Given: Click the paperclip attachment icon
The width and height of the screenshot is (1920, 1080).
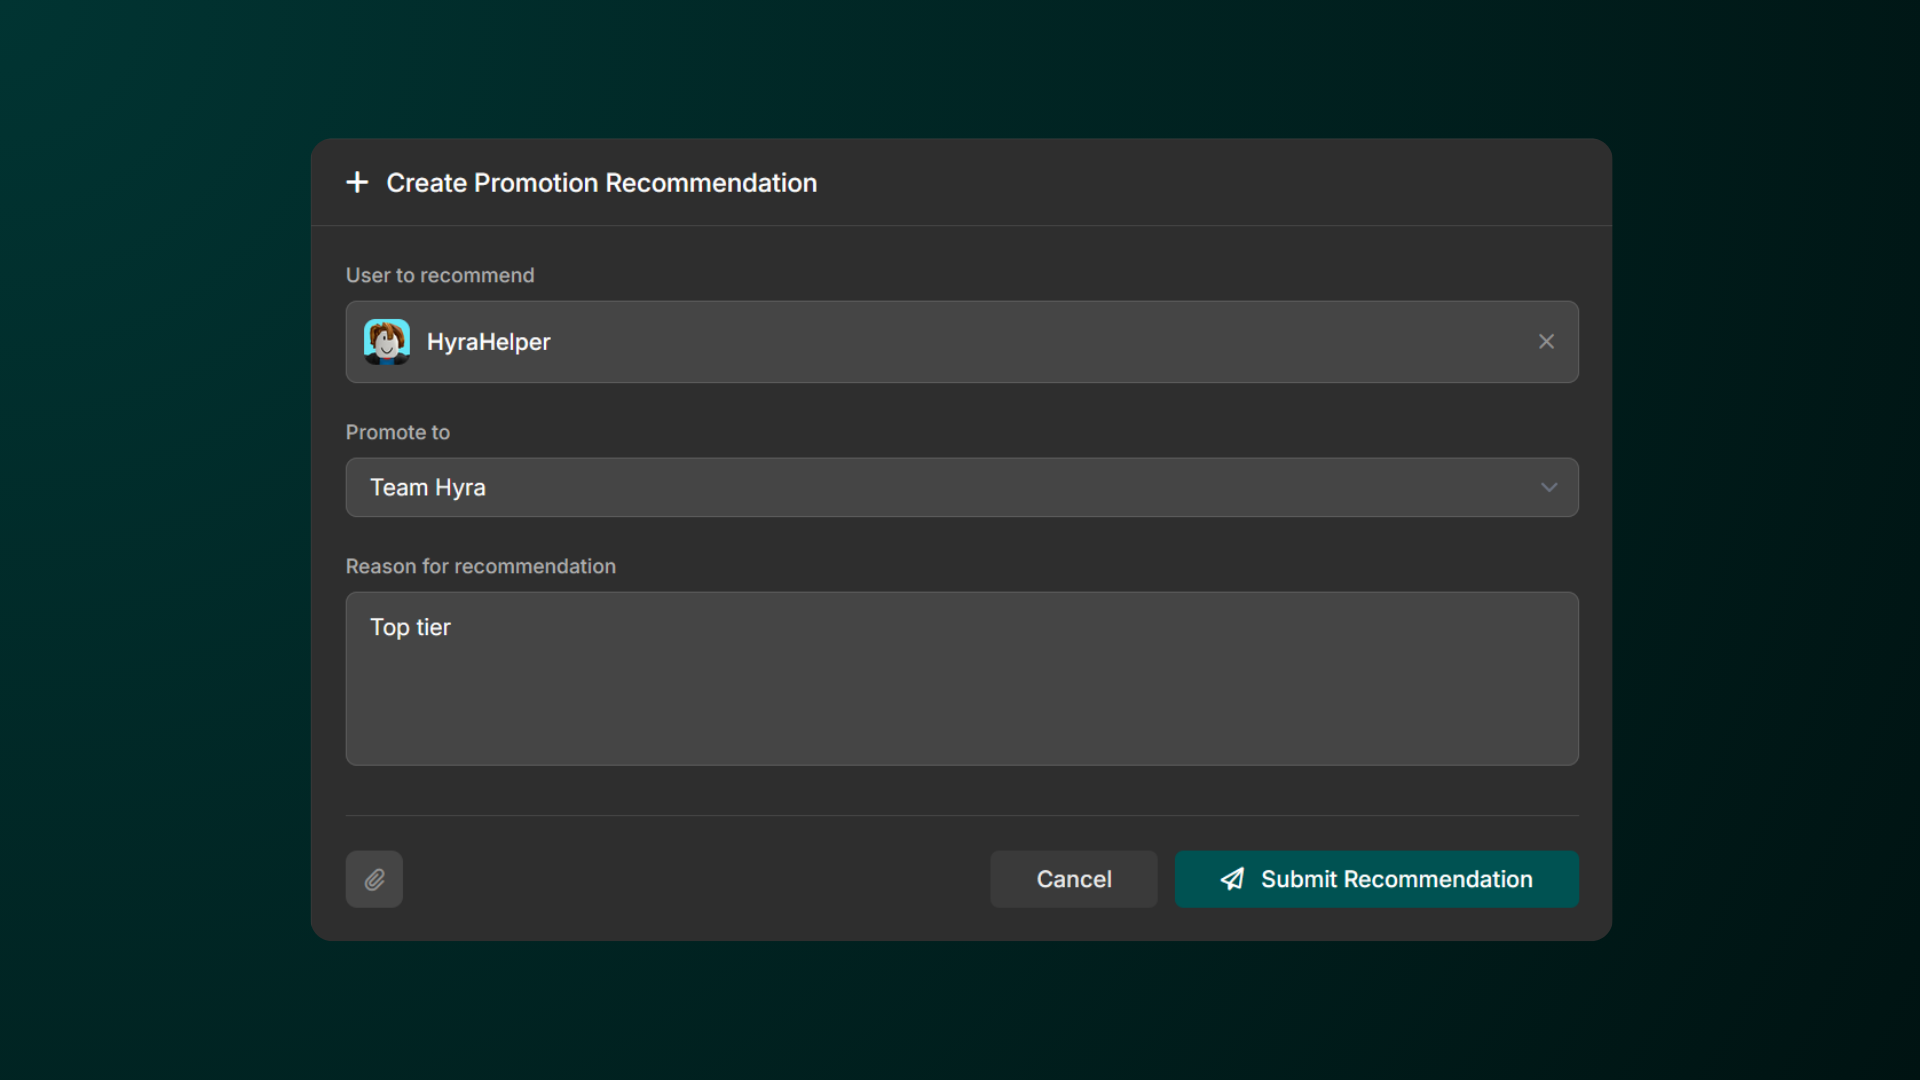Looking at the screenshot, I should (x=374, y=879).
